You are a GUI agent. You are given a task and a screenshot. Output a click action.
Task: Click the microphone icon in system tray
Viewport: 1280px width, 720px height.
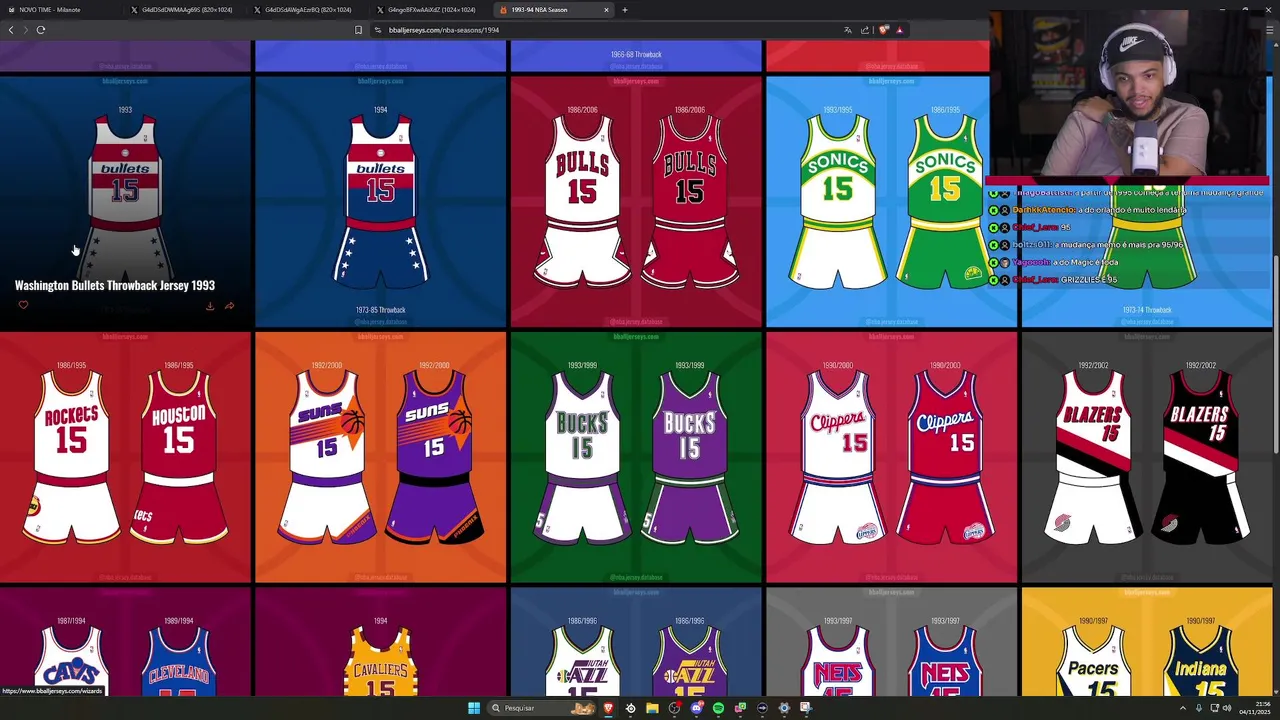pos(1199,708)
